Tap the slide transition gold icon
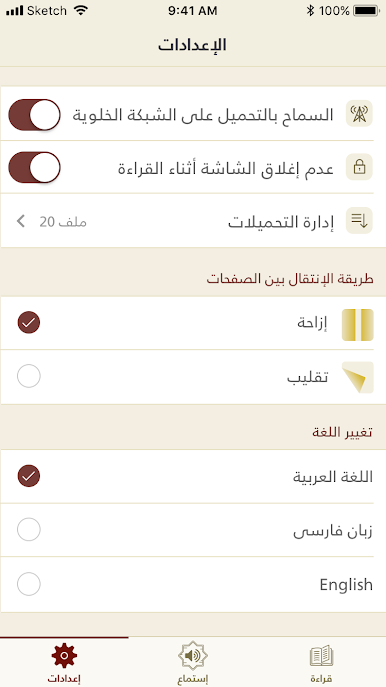Image resolution: width=386 pixels, height=687 pixels. click(x=358, y=325)
